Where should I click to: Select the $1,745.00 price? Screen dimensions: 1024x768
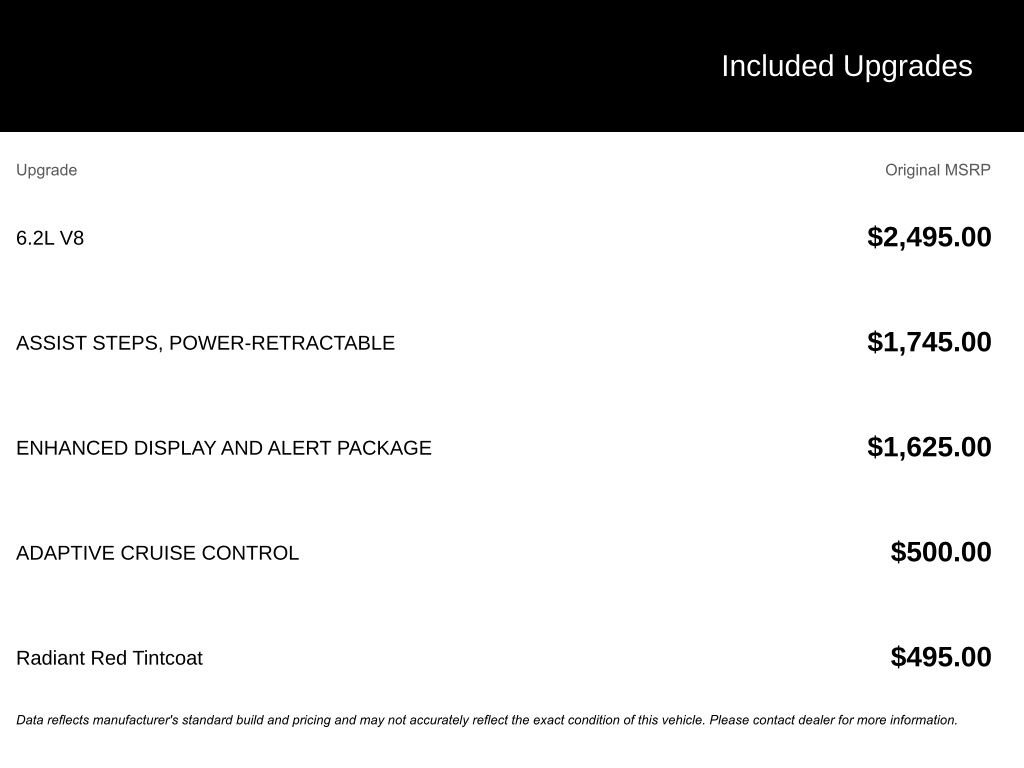pos(929,342)
